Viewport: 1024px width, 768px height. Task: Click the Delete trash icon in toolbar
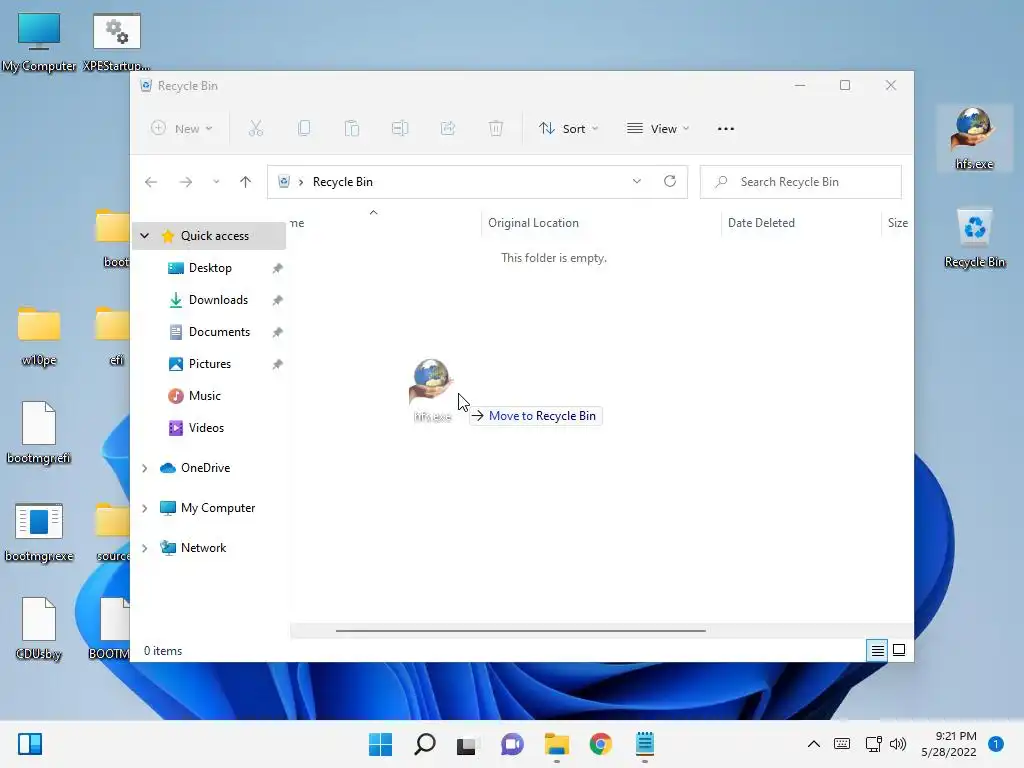(x=496, y=129)
